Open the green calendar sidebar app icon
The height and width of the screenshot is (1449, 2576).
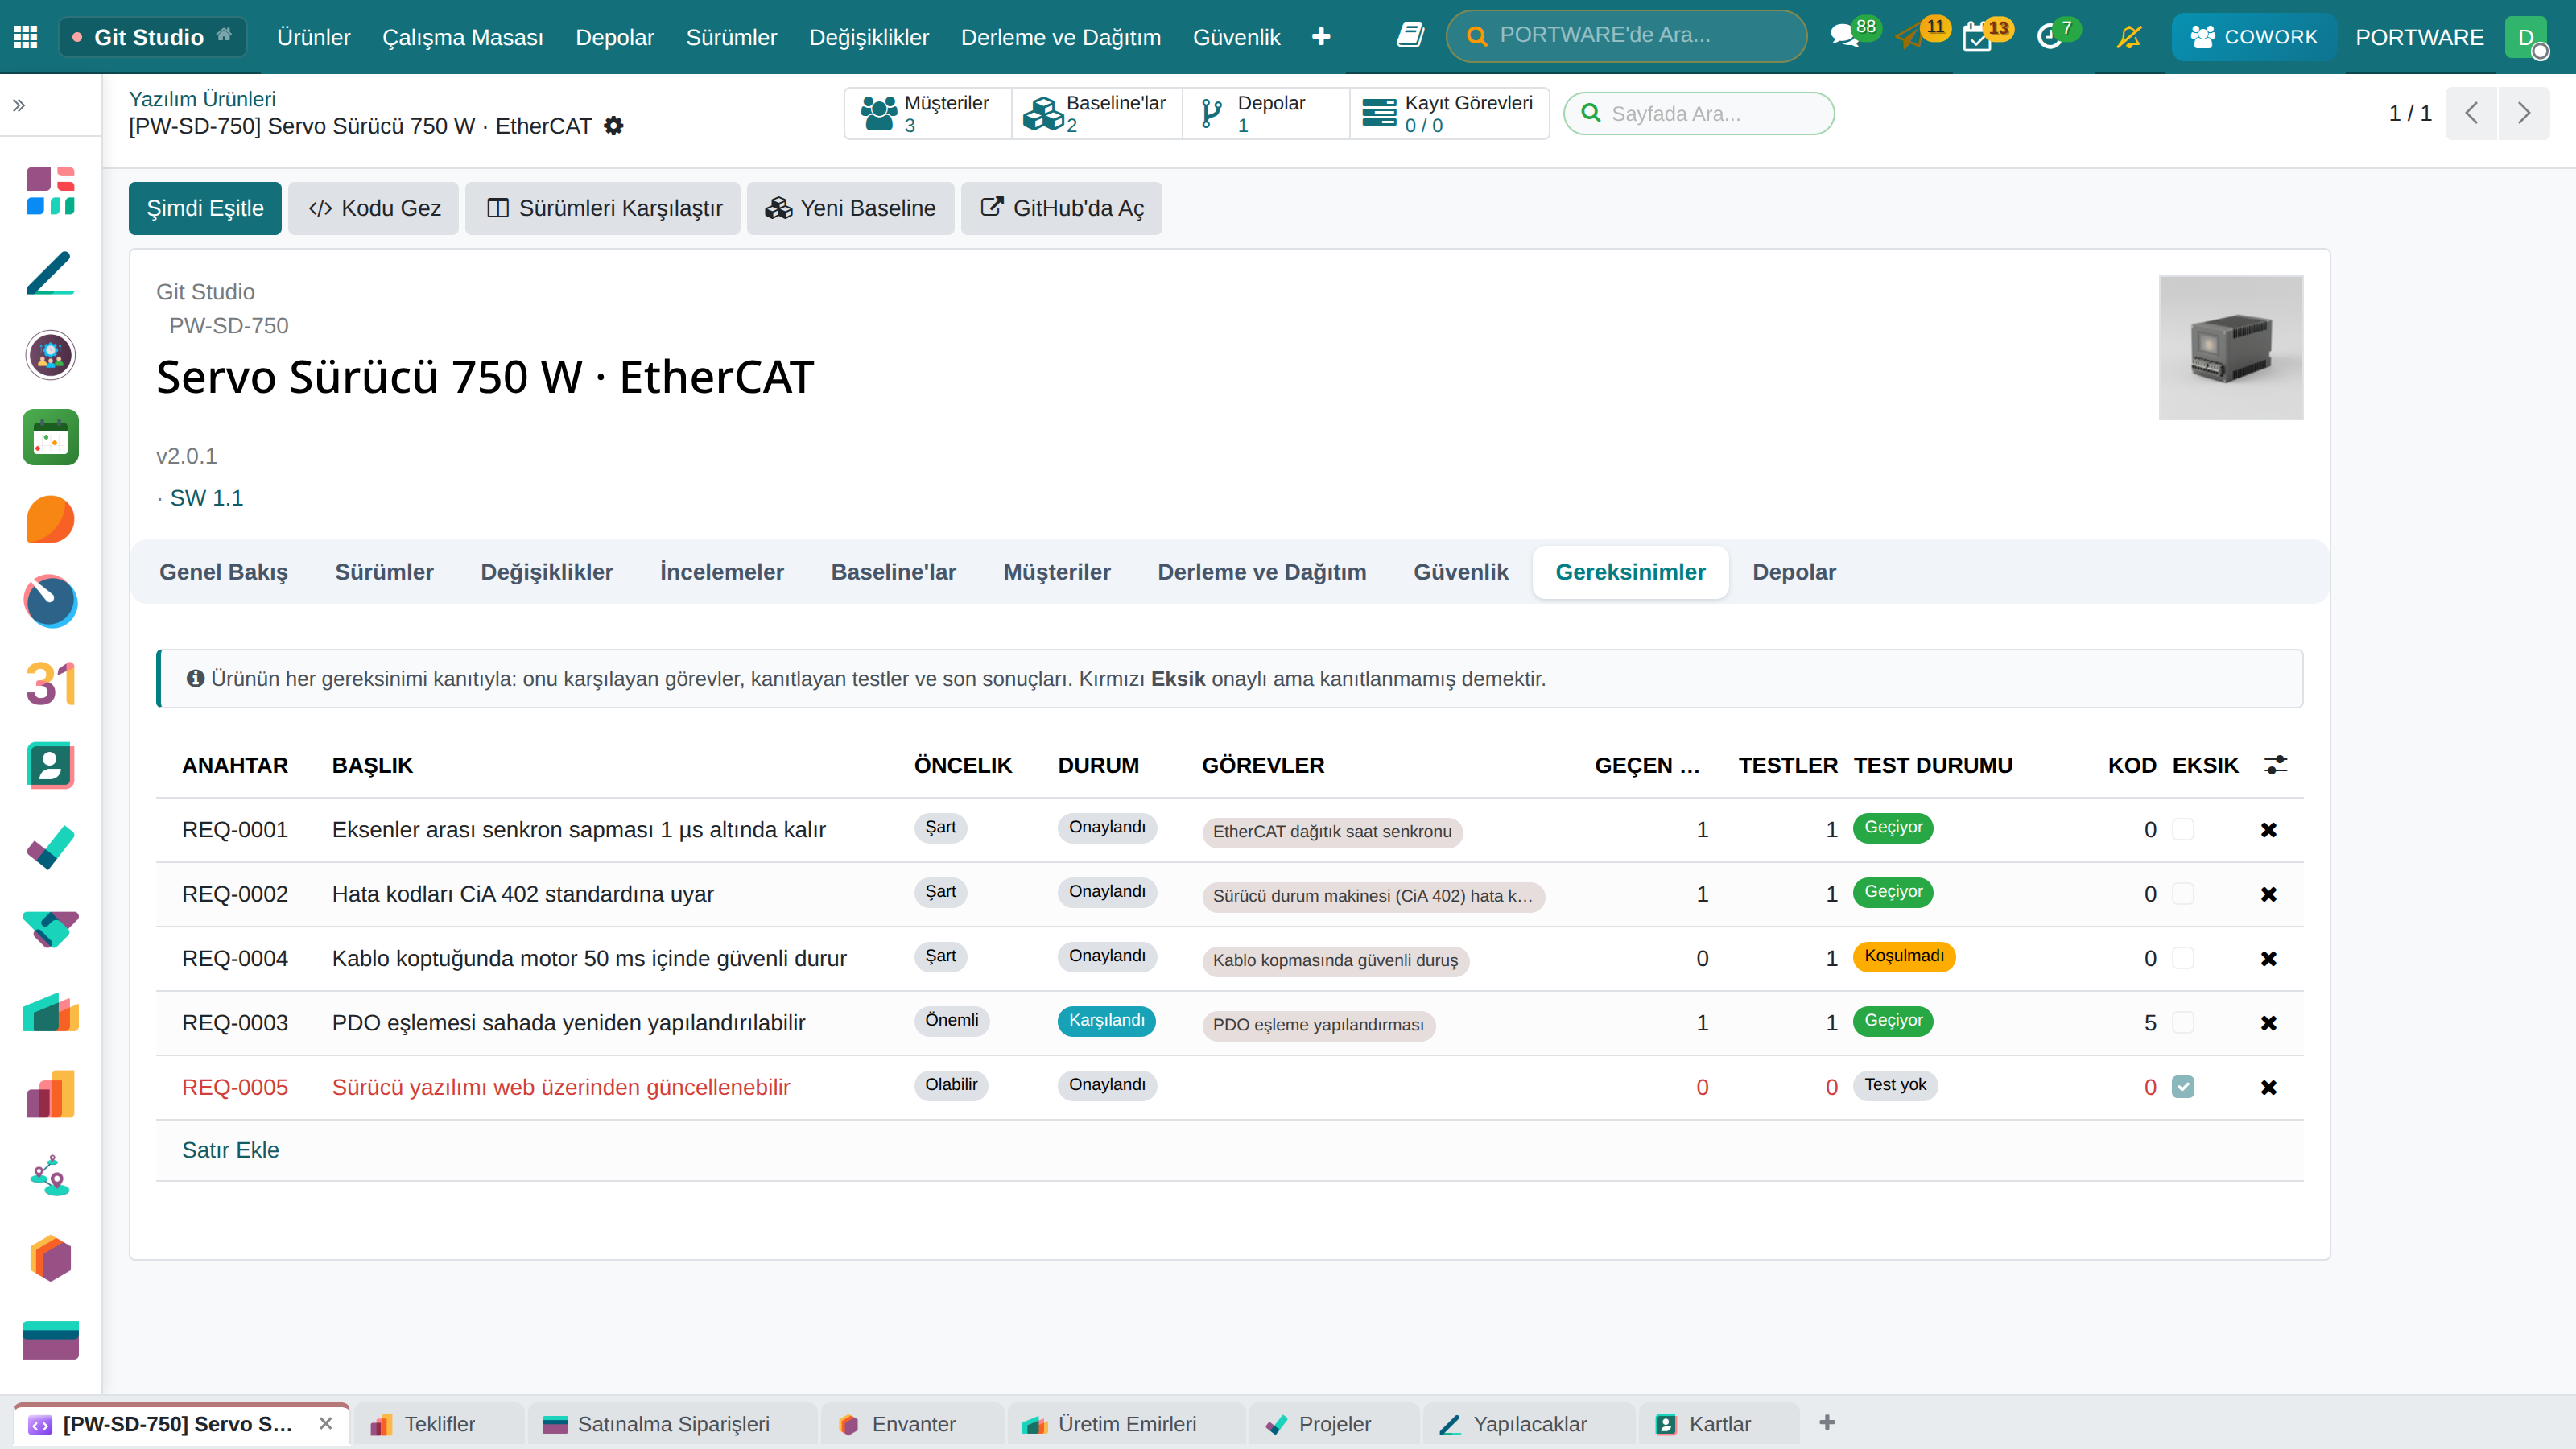[50, 437]
